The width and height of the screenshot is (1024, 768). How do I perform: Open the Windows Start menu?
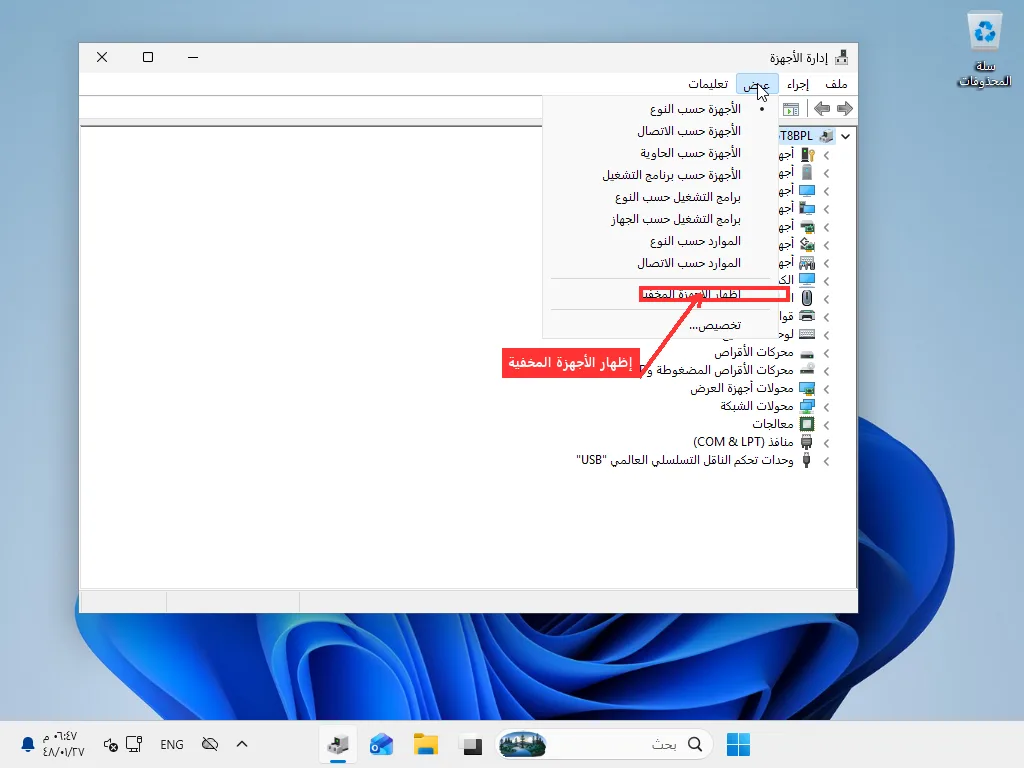[739, 744]
